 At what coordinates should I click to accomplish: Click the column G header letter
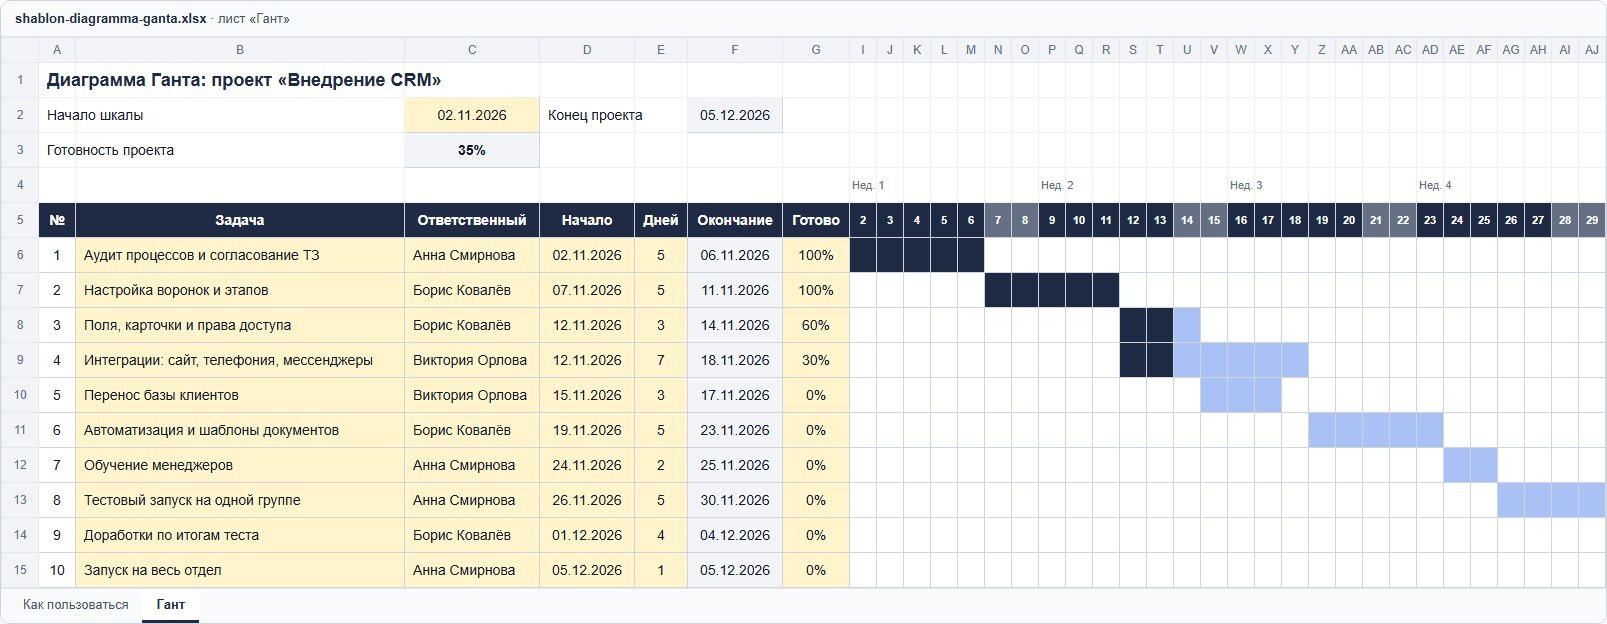pyautogui.click(x=816, y=50)
